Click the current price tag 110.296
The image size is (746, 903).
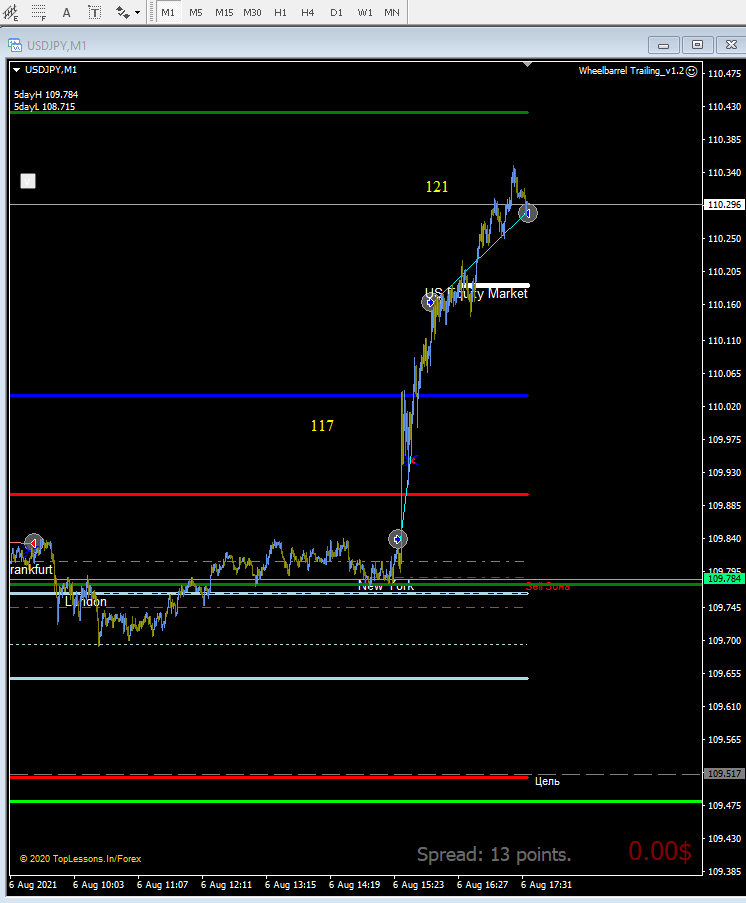pyautogui.click(x=725, y=204)
